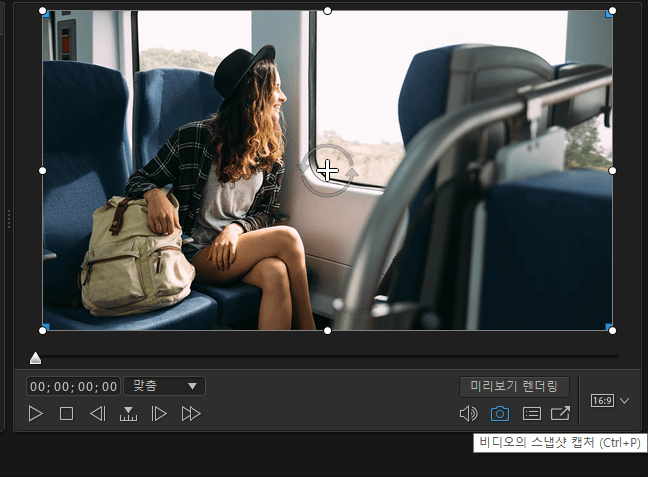Click the seek-by-unit icon between the frame buttons
Viewport: 648px width, 477px height.
click(129, 414)
